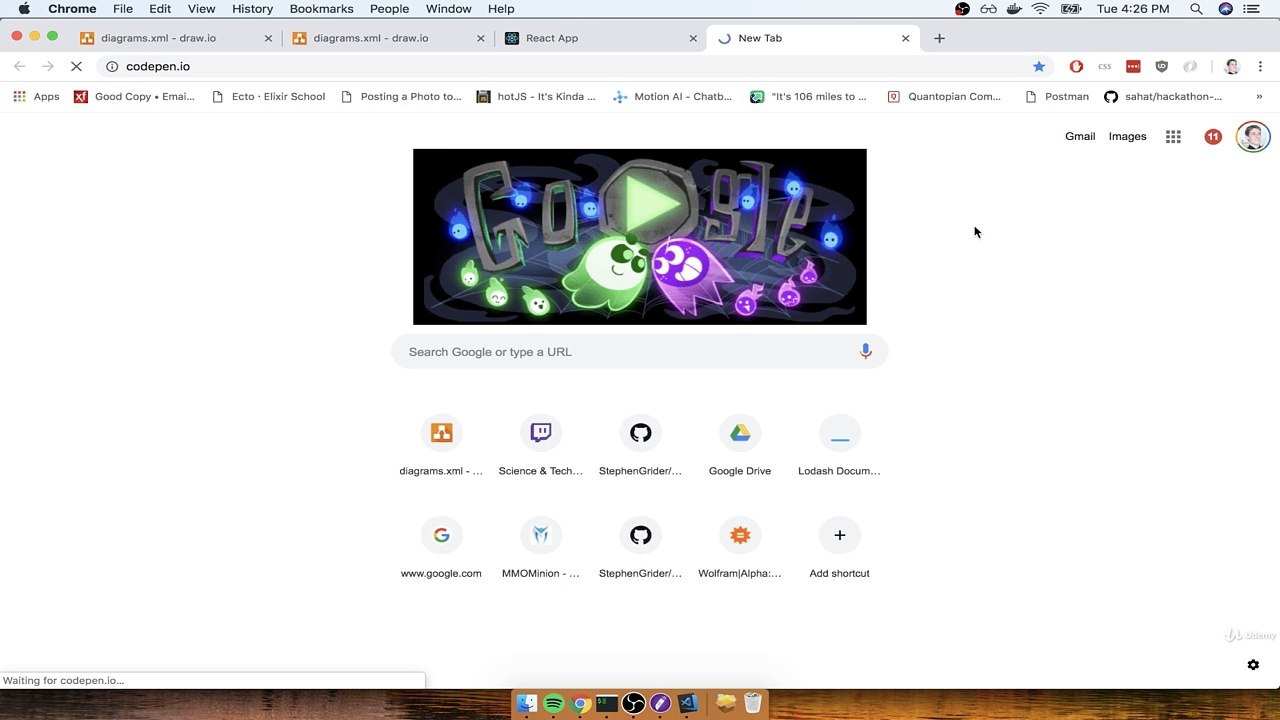
Task: Open Chrome's three-dot menu
Action: (x=1260, y=66)
